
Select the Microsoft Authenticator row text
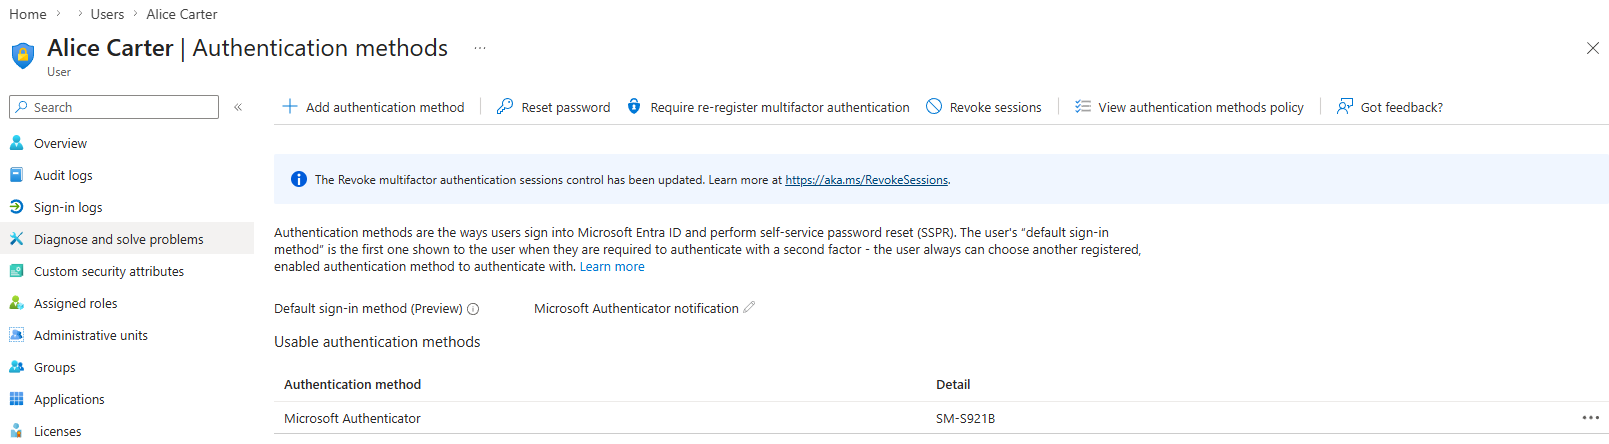352,419
